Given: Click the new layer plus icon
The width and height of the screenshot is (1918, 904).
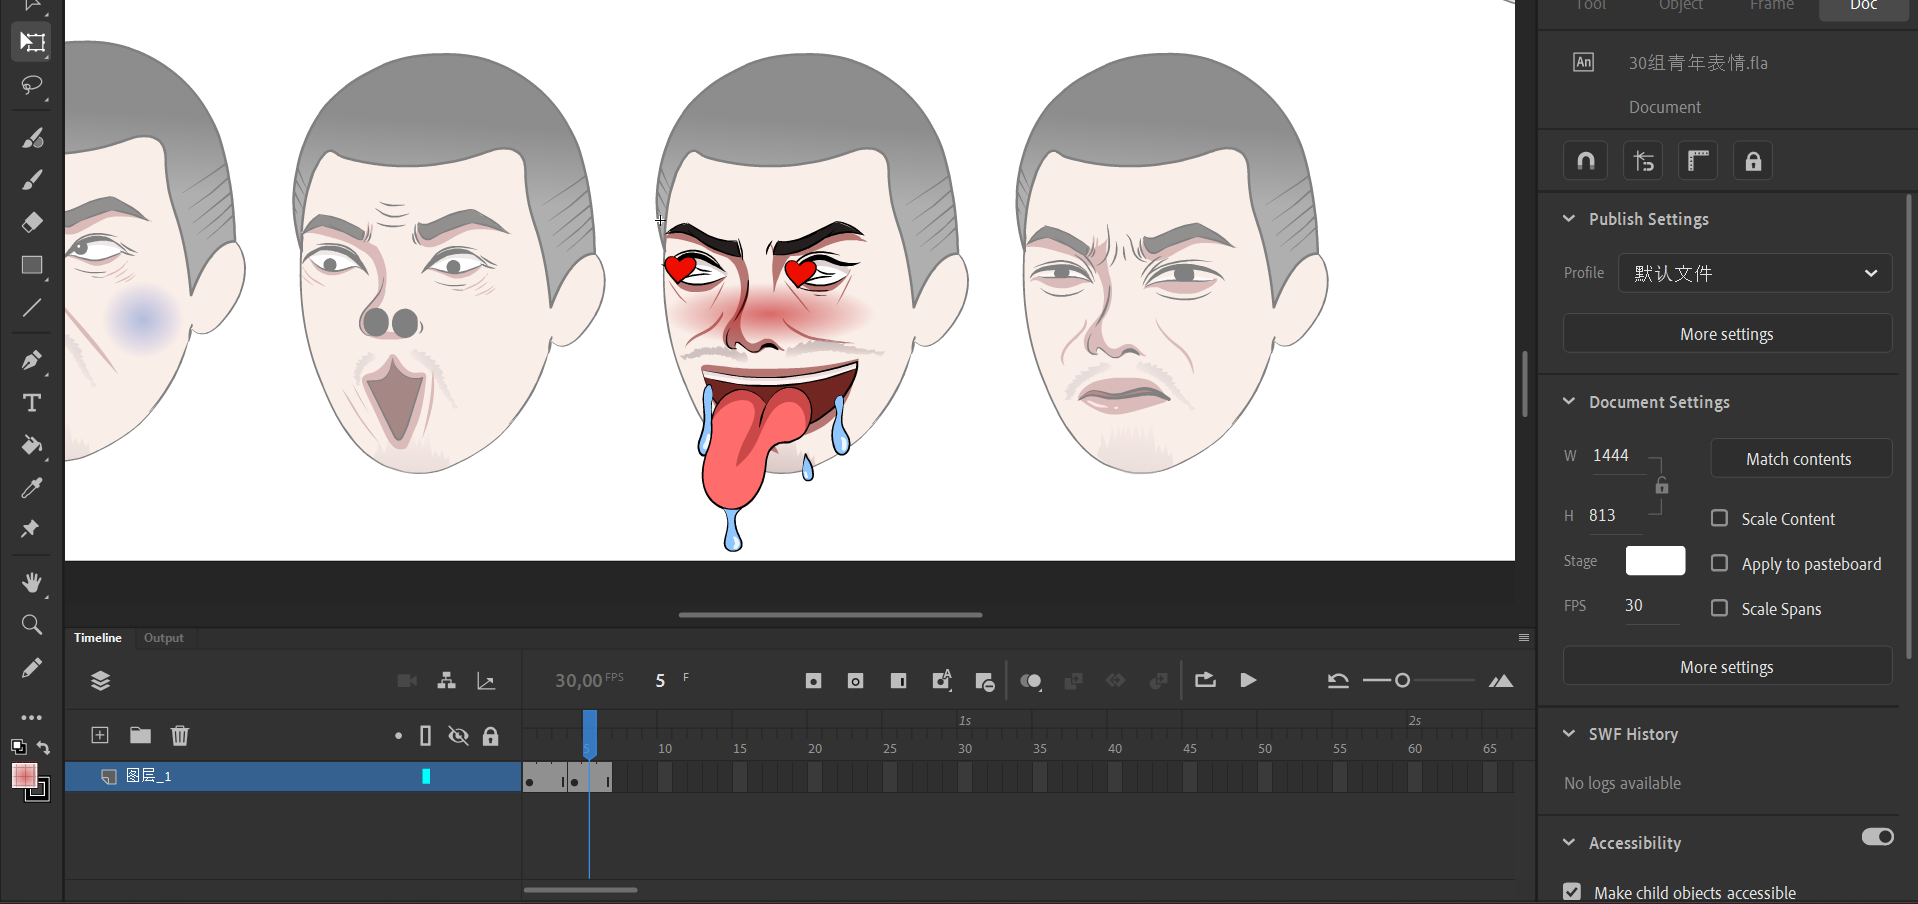Looking at the screenshot, I should tap(100, 736).
